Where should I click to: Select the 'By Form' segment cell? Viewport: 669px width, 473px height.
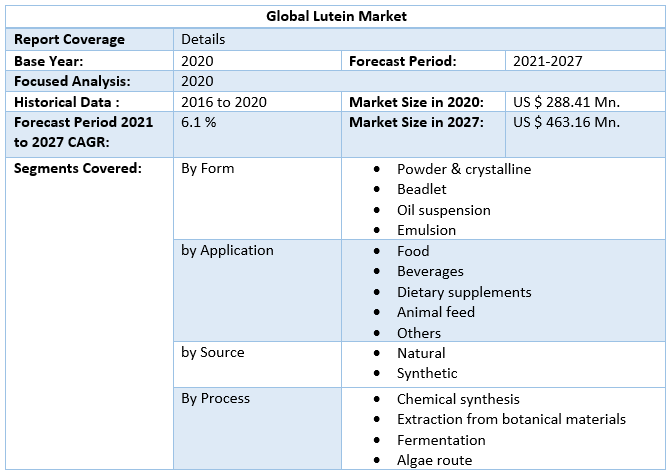207,168
